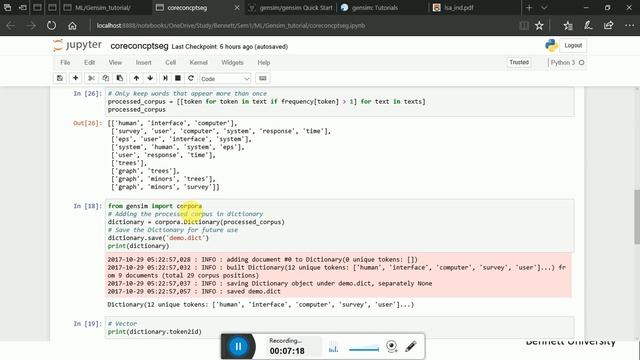Go forward in browser history

[31, 26]
